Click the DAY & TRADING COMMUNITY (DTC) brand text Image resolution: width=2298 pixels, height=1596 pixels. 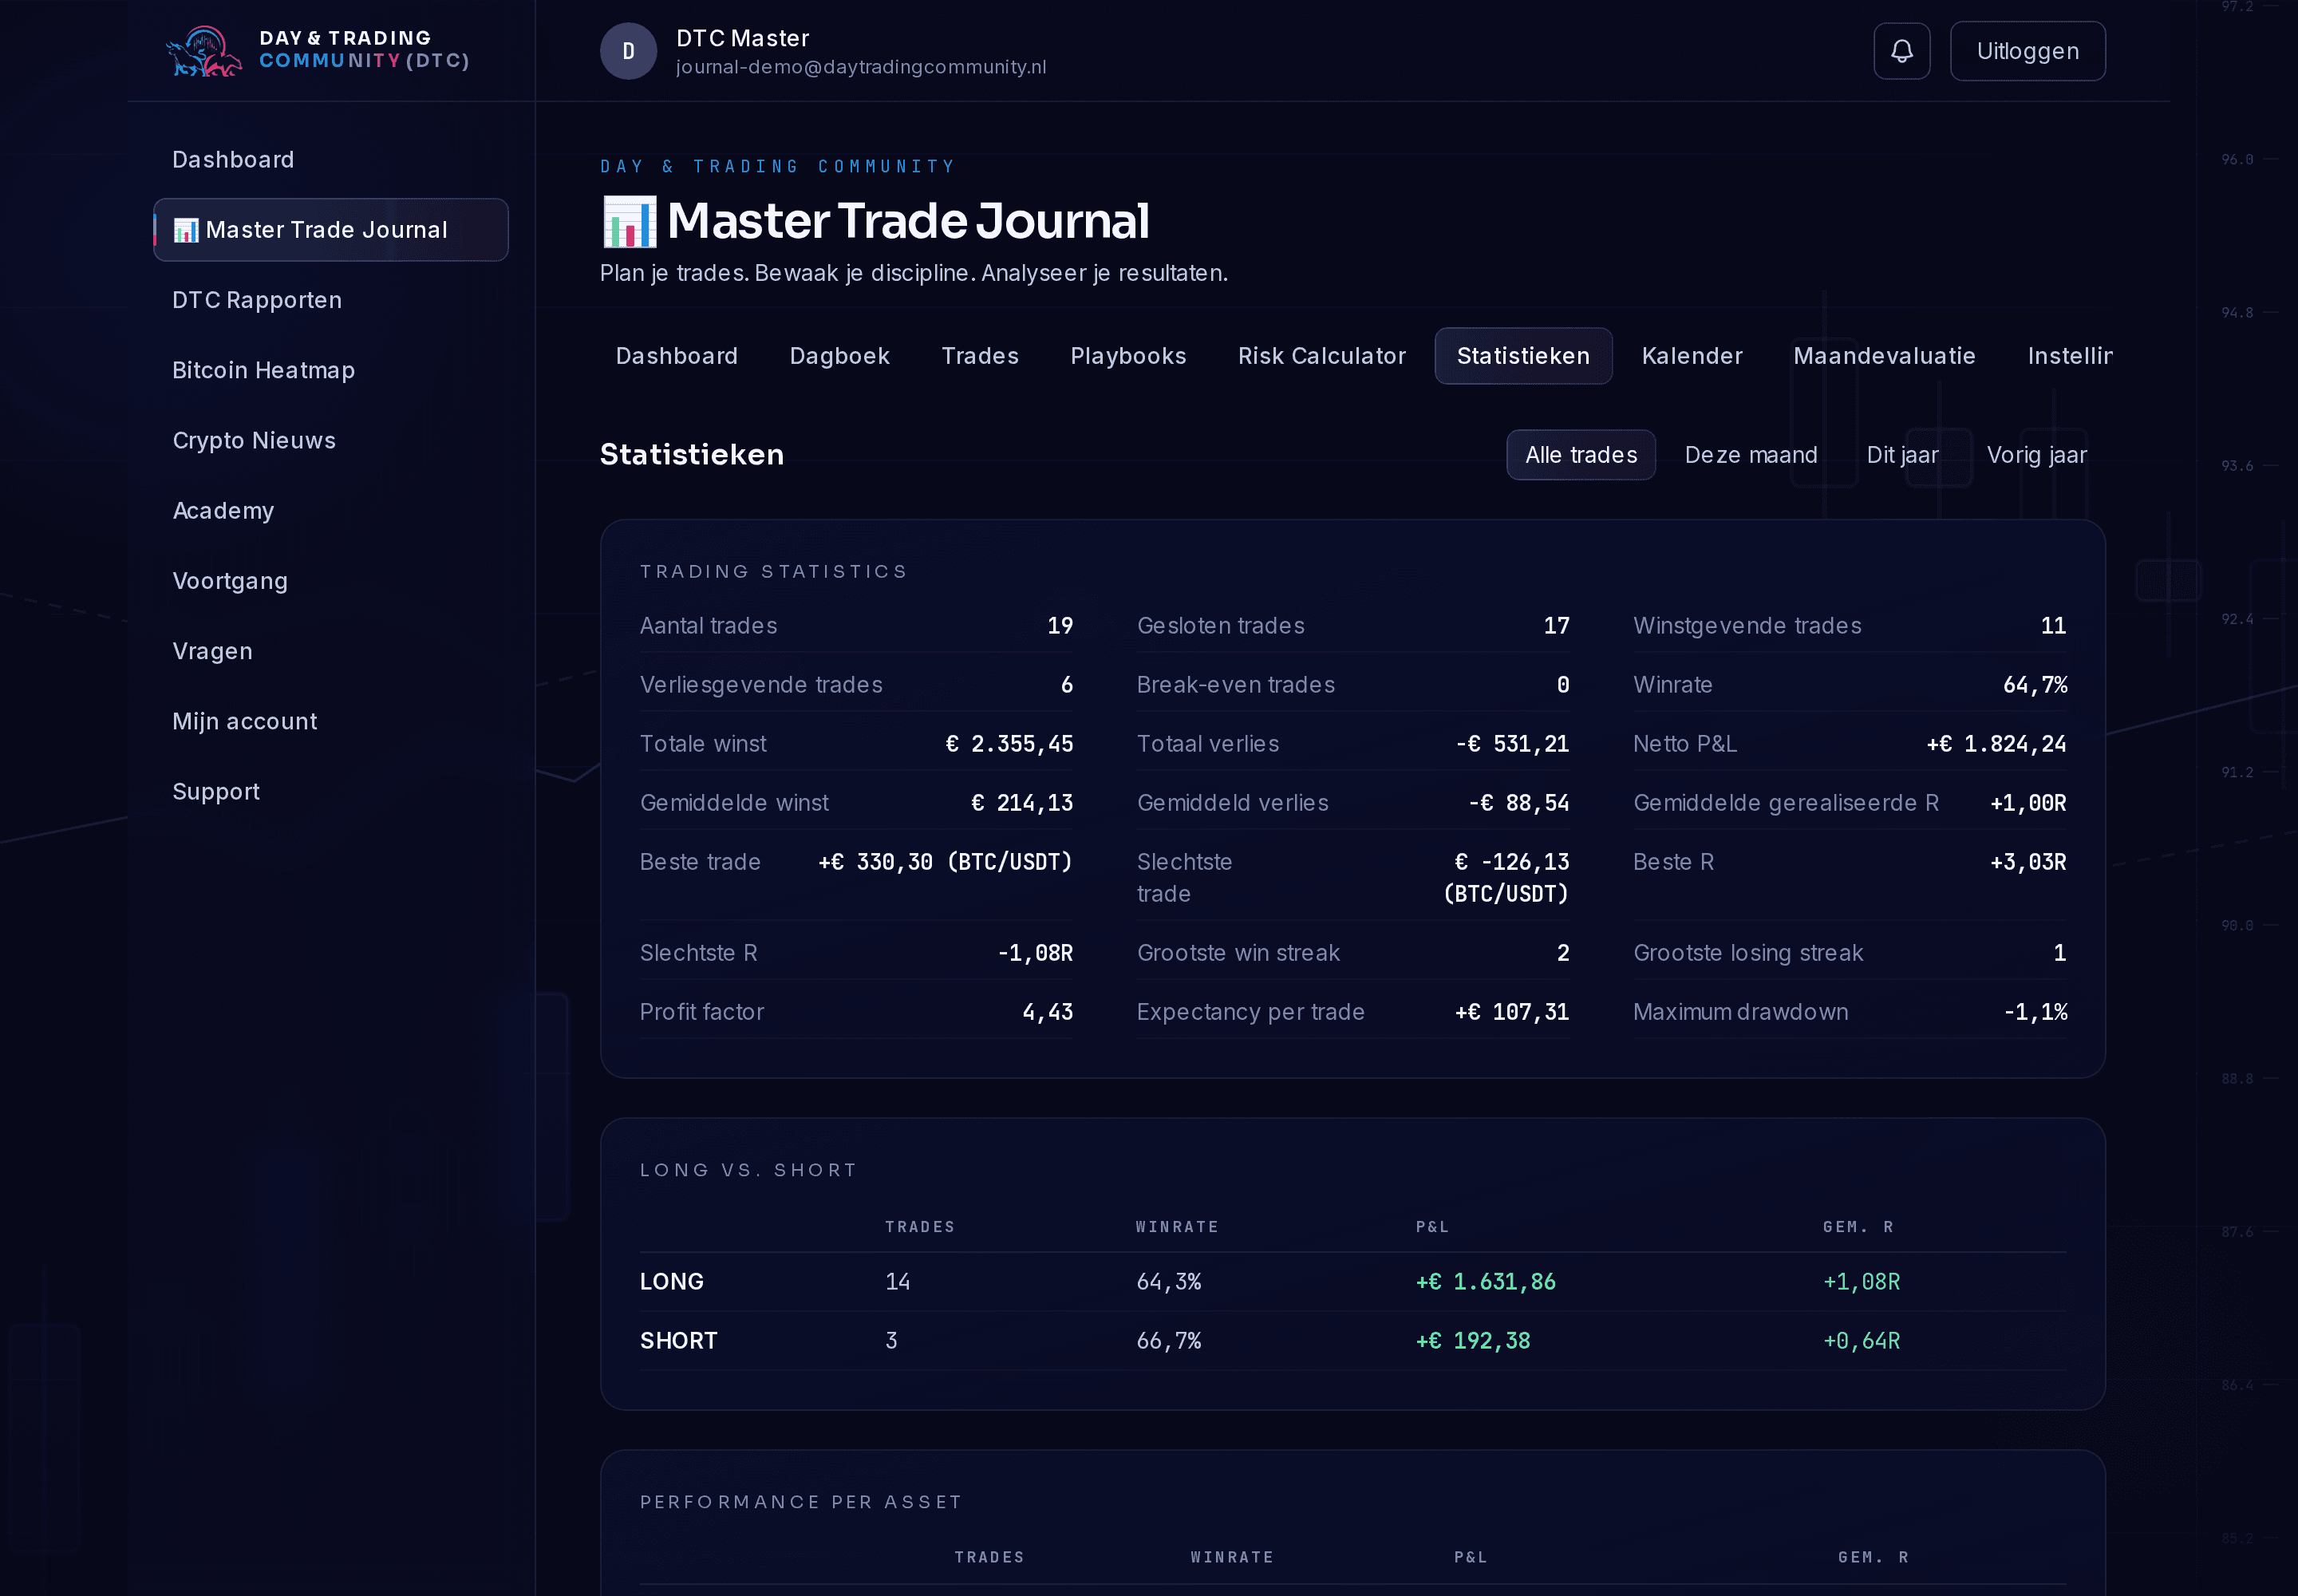tap(364, 49)
